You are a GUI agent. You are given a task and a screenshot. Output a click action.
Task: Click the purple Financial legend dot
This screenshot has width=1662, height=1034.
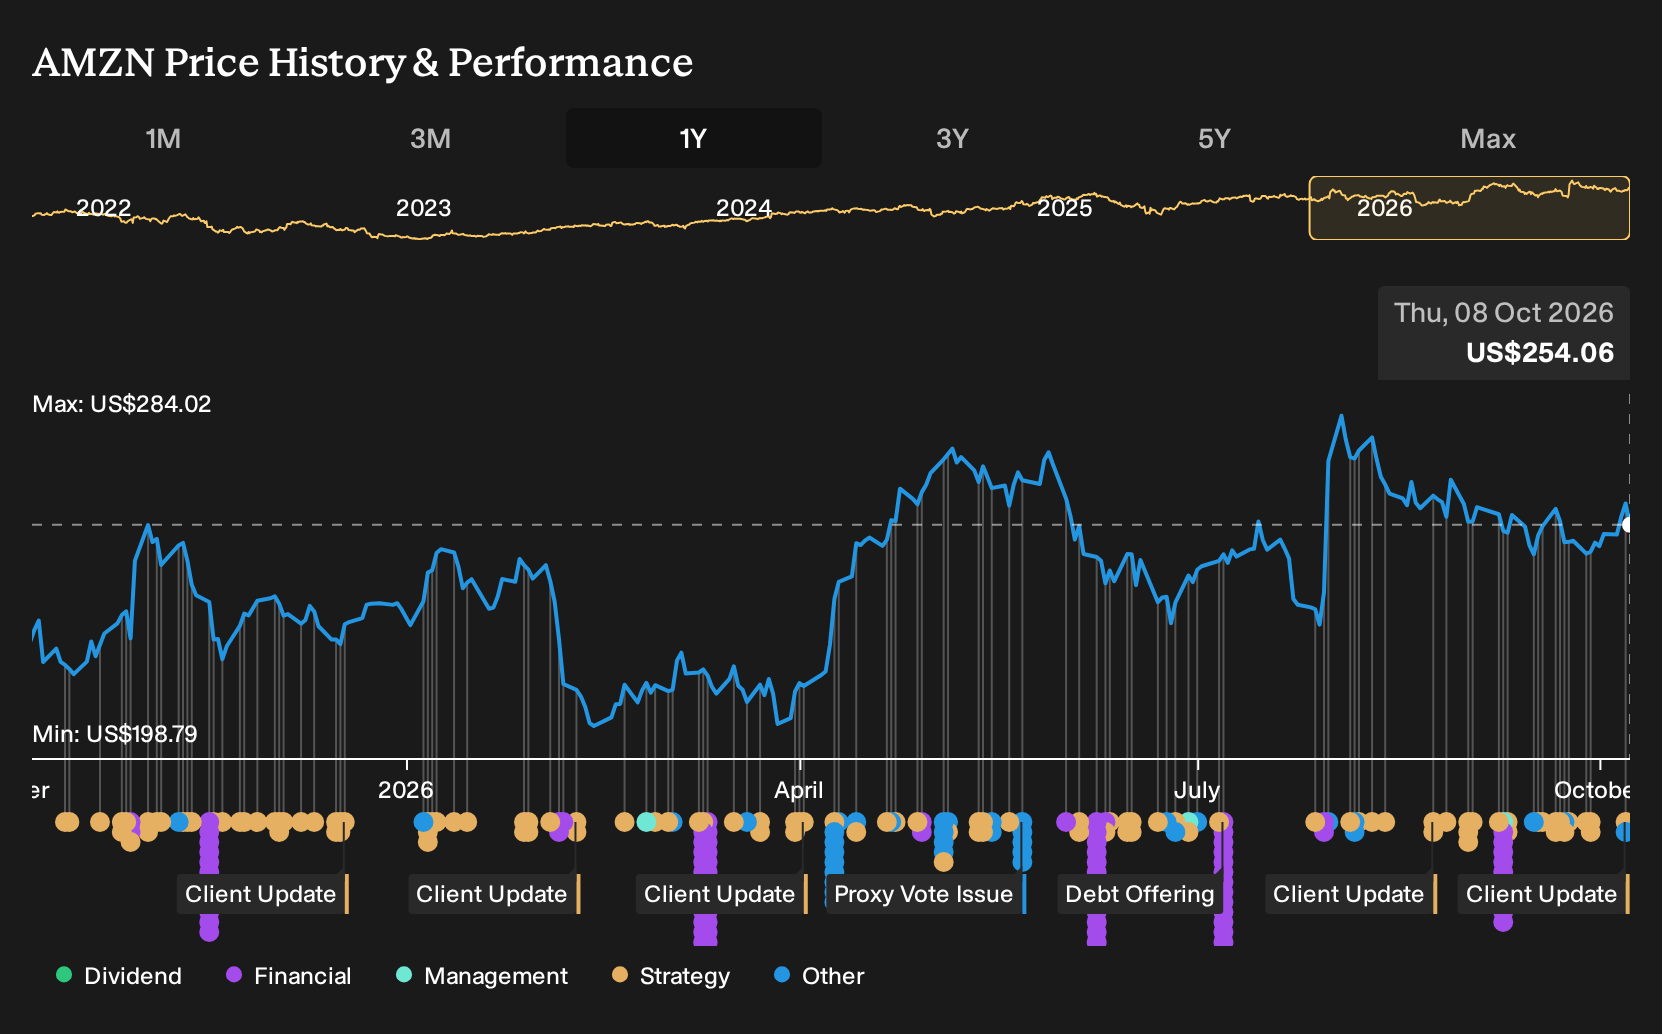click(x=234, y=974)
